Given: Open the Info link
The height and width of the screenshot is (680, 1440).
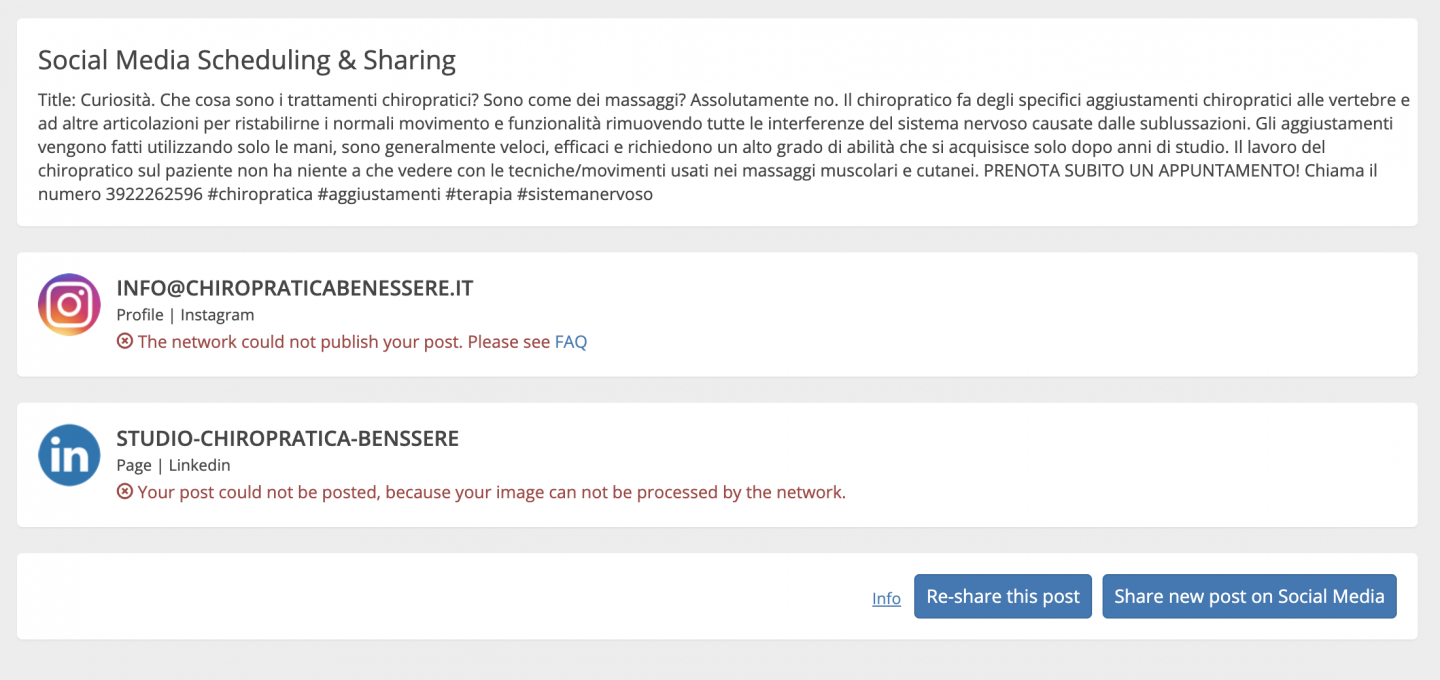Looking at the screenshot, I should click(886, 598).
